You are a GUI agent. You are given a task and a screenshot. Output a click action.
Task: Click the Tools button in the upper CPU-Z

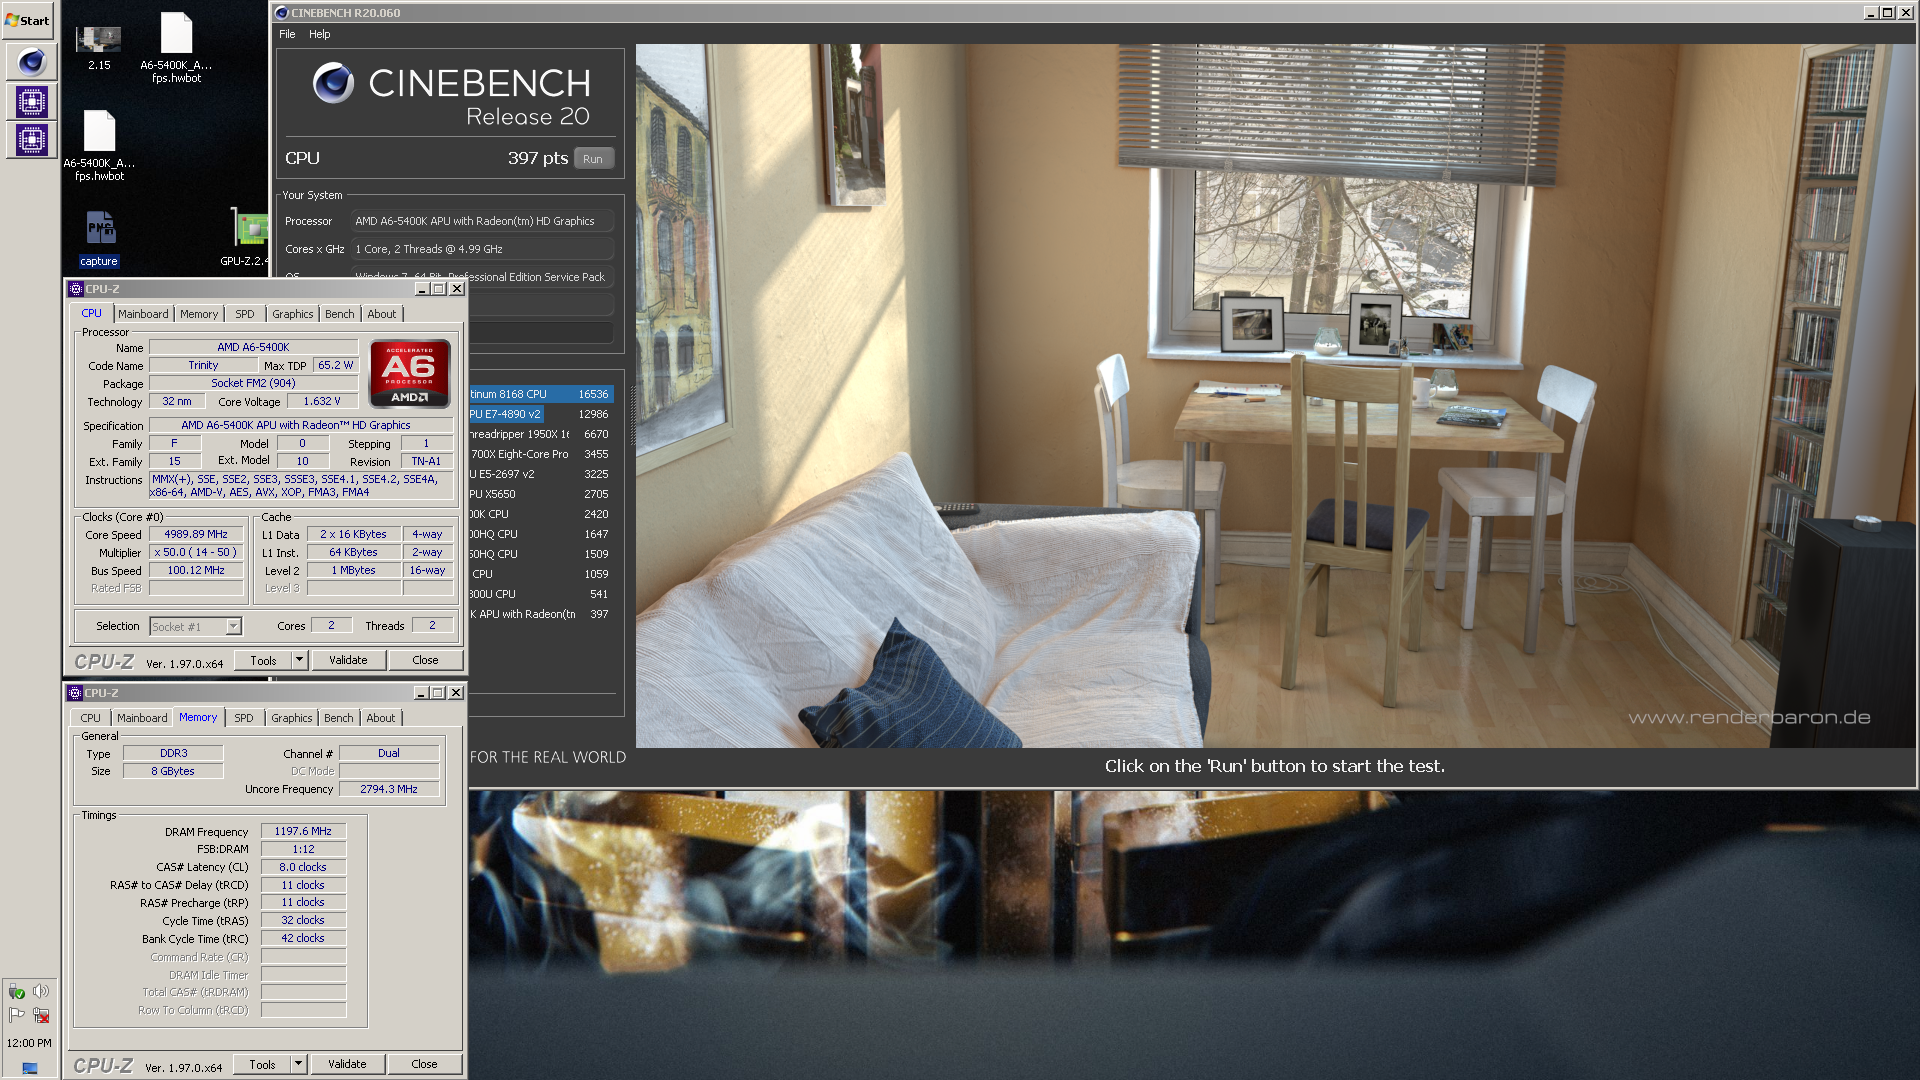pos(263,661)
